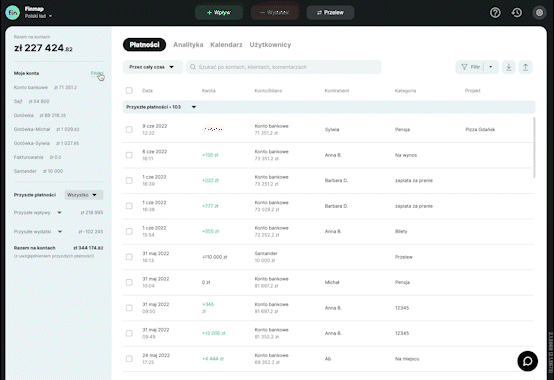The width and height of the screenshot is (554, 380).
Task: Click the Przelew transfer button
Action: click(x=330, y=13)
